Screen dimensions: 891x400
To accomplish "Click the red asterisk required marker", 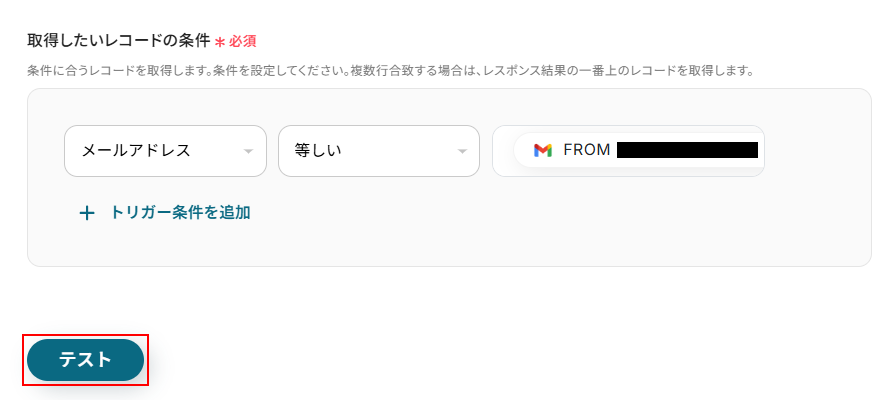I will point(219,42).
